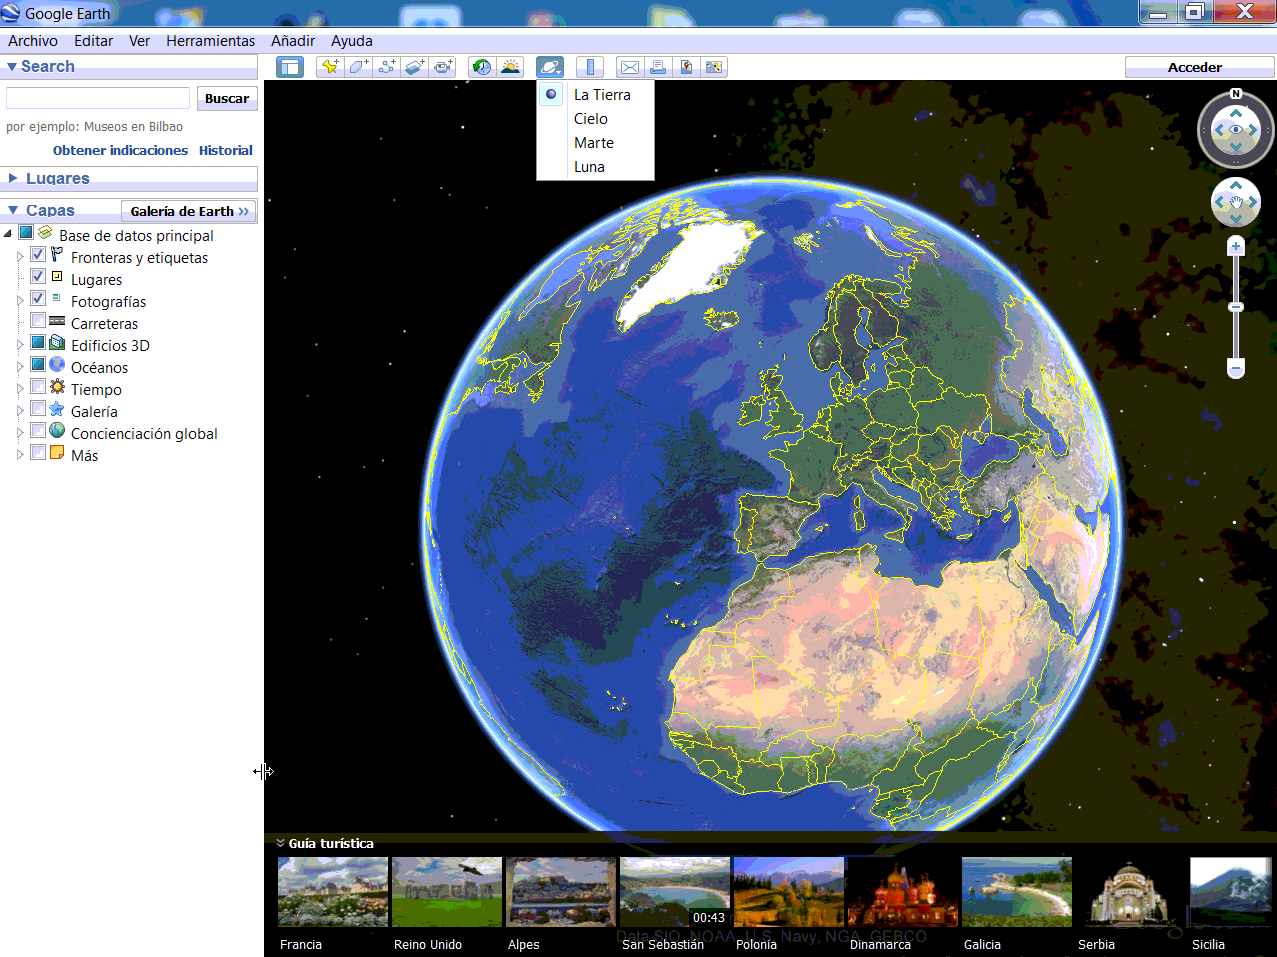The height and width of the screenshot is (957, 1277).
Task: Show historical imagery with the clock icon
Action: point(481,66)
